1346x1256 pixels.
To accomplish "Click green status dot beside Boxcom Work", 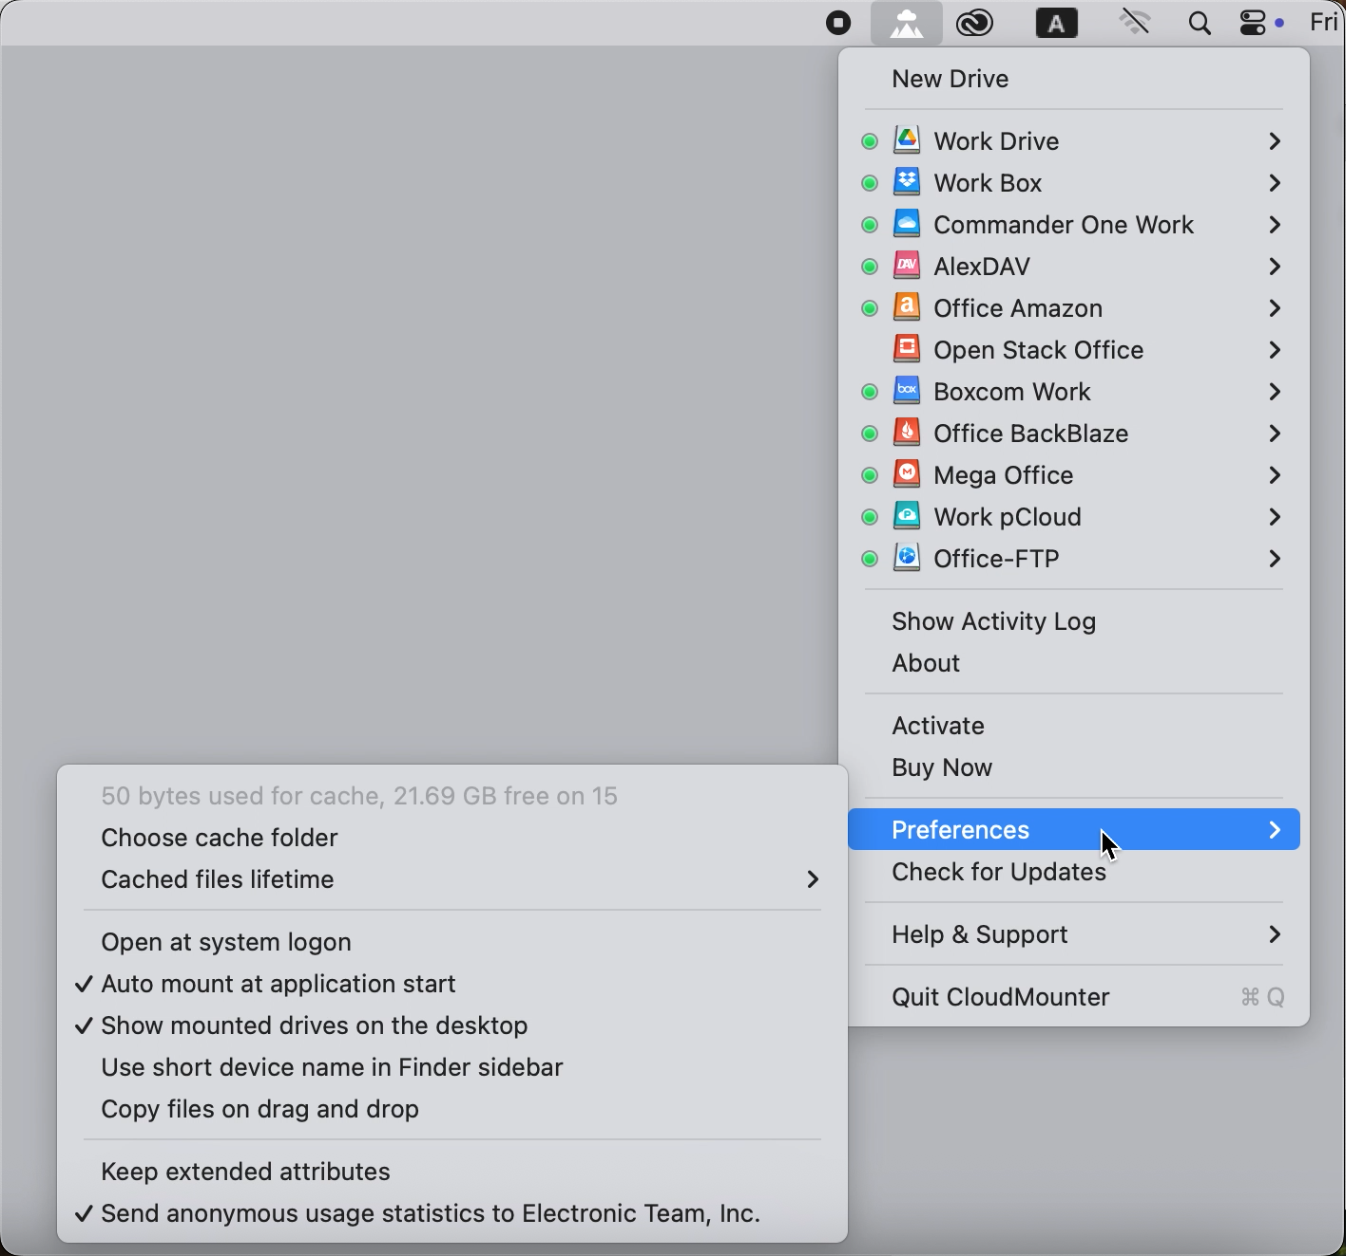I will point(870,392).
